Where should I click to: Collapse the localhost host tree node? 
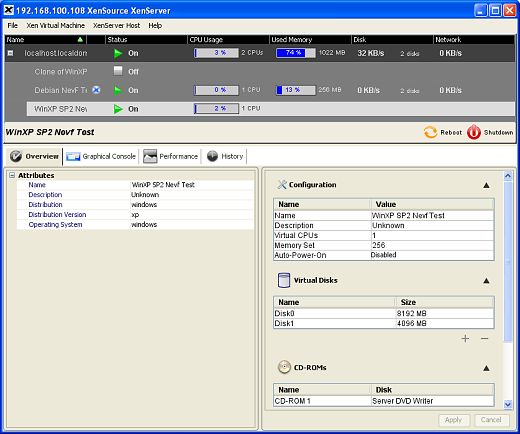pyautogui.click(x=10, y=53)
